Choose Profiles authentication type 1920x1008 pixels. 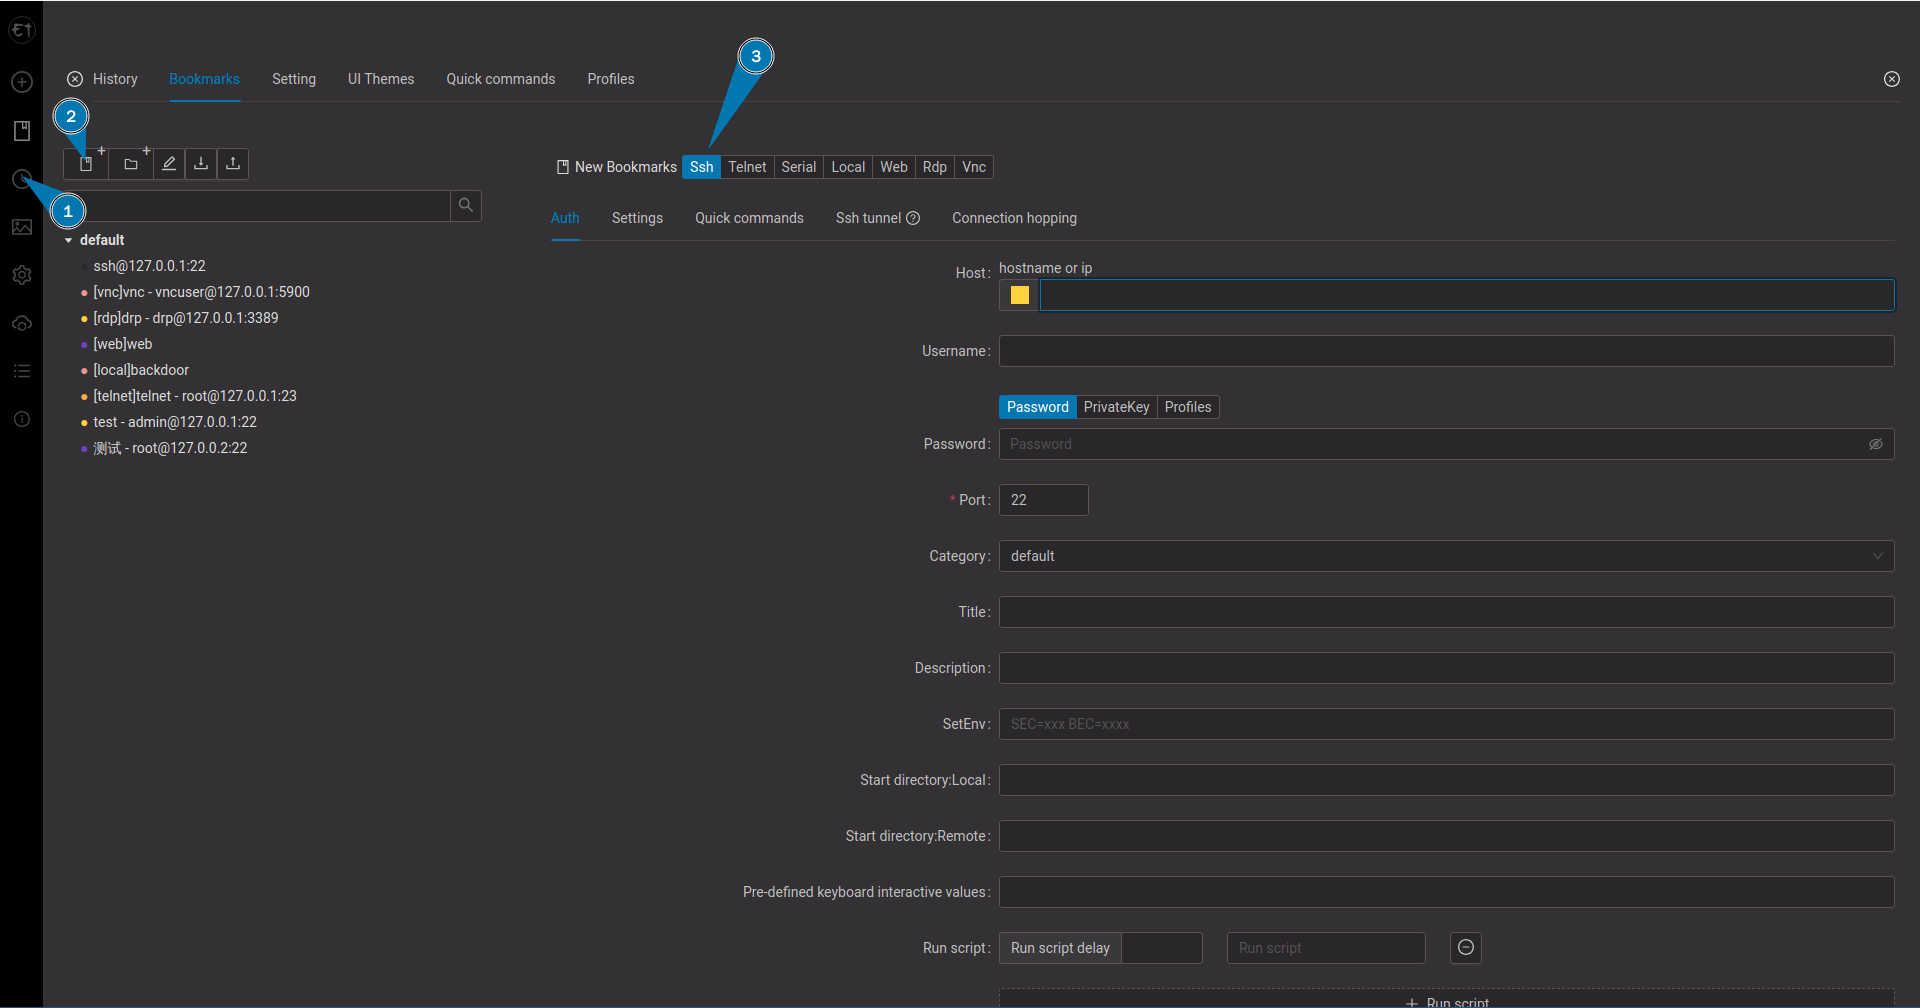click(x=1188, y=407)
